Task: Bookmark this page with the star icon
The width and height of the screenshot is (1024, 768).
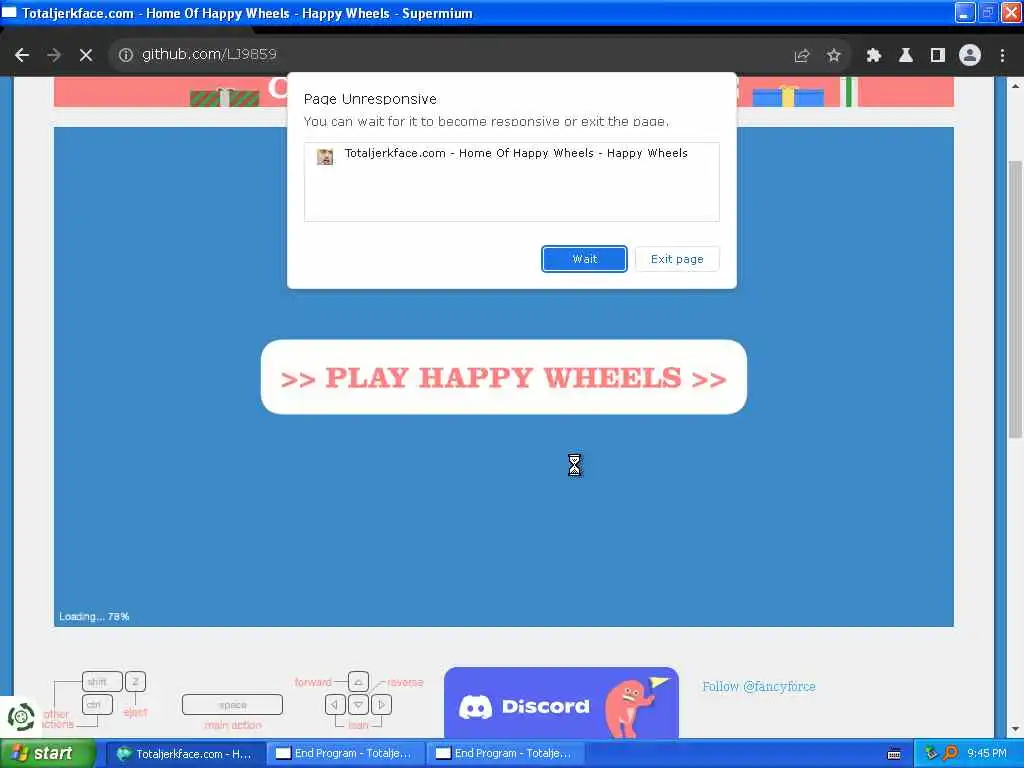Action: 833,56
